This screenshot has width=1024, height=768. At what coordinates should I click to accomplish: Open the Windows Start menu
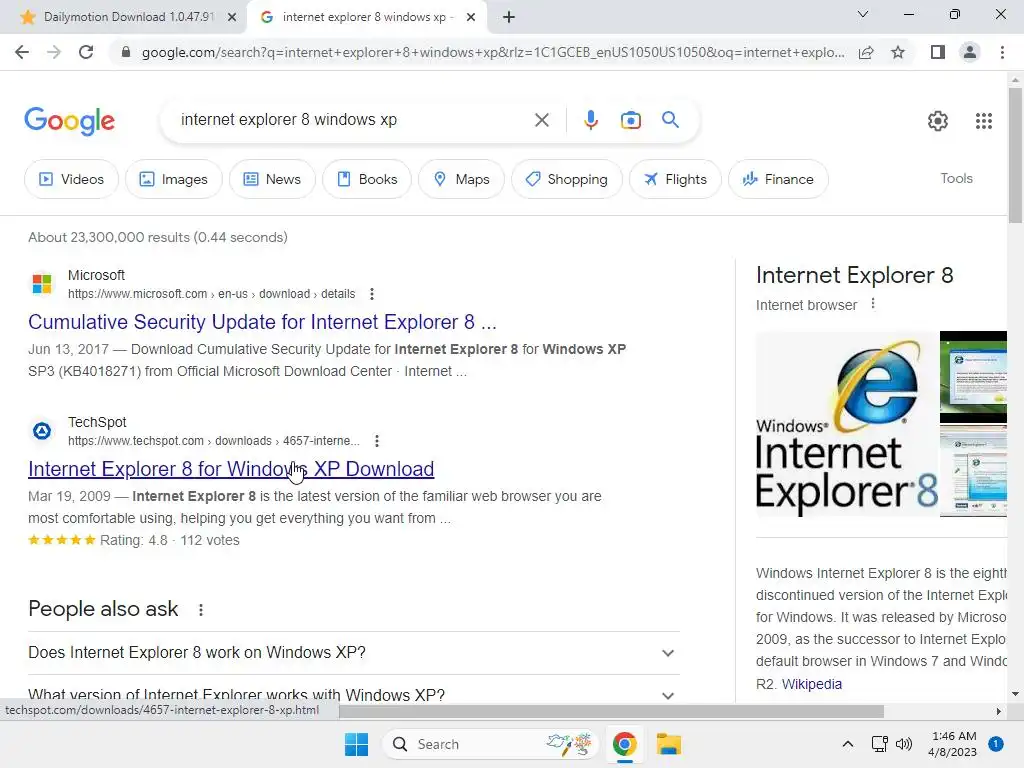click(356, 744)
